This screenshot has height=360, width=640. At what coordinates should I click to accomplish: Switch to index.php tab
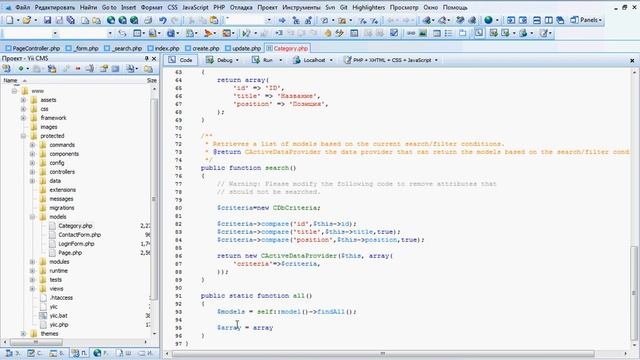pos(163,48)
